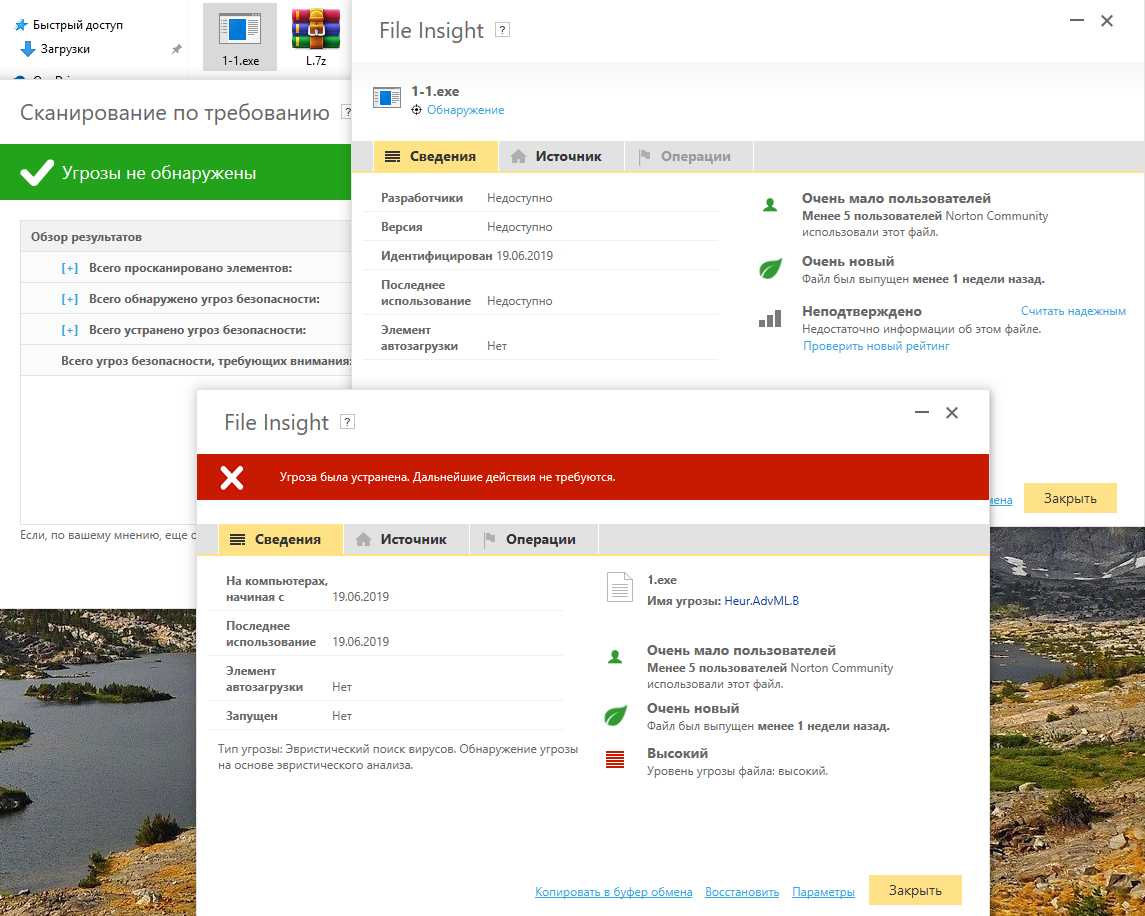Click Проверить новый рейтинг link

tap(876, 346)
